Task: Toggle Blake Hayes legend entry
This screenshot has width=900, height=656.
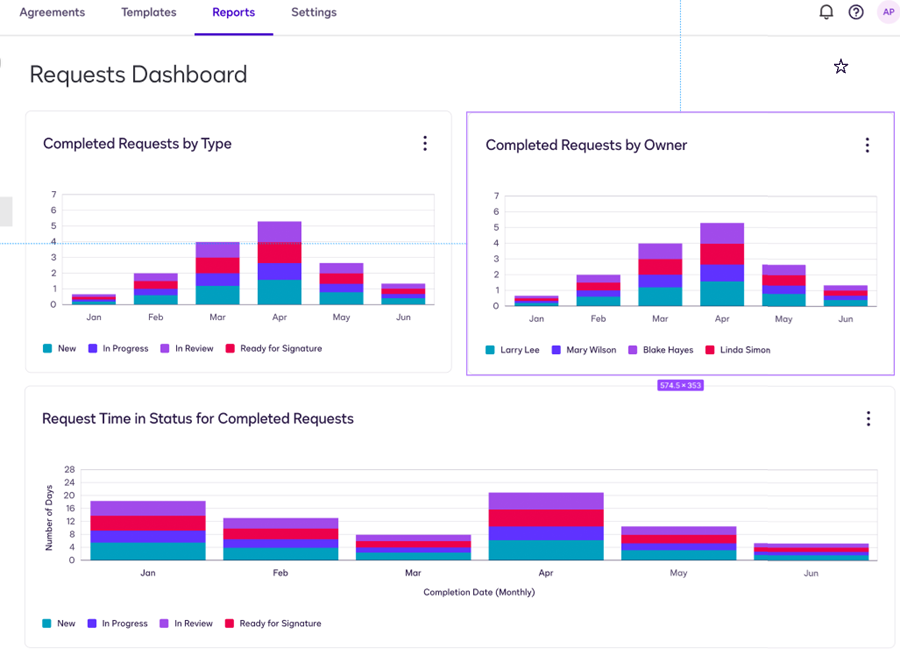Action: [661, 350]
